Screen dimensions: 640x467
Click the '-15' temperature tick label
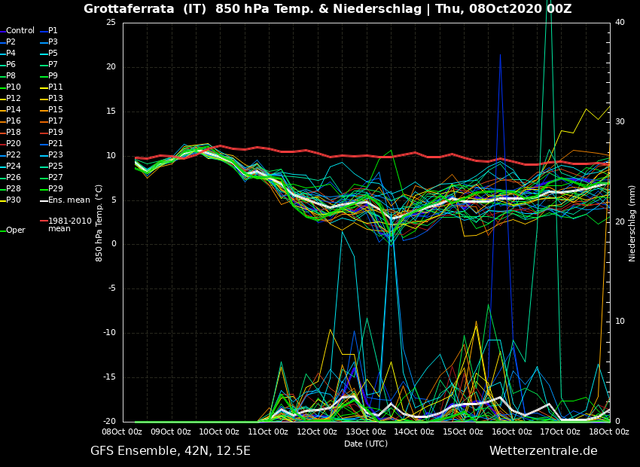click(109, 377)
